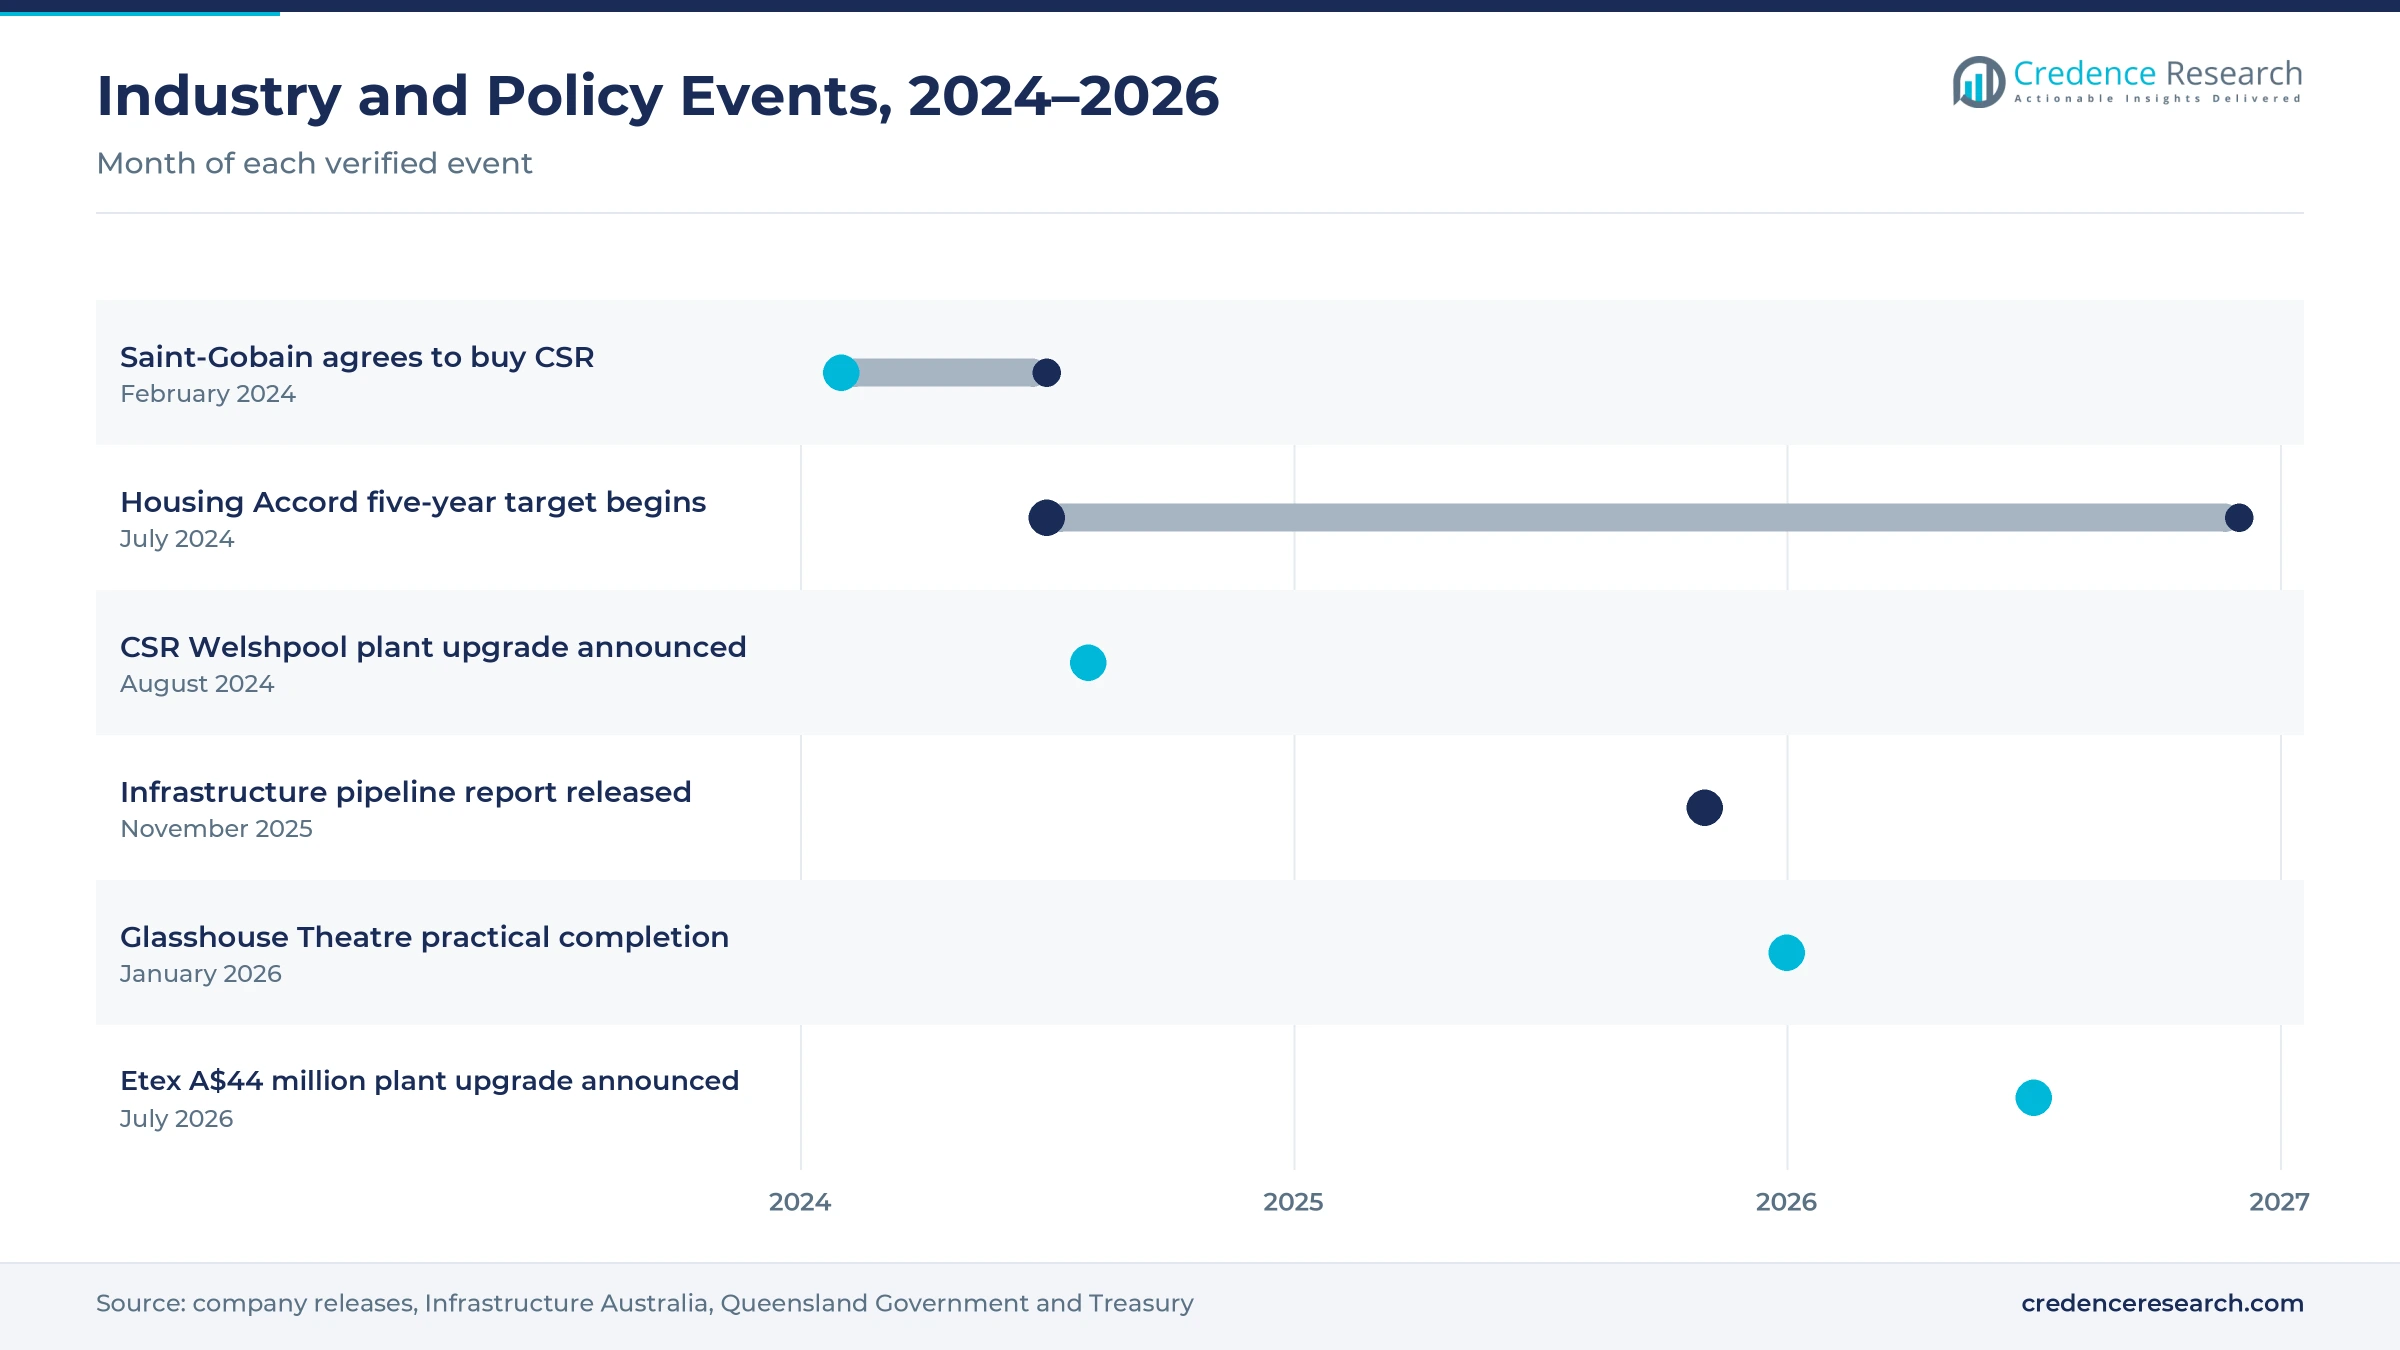This screenshot has width=2400, height=1350.
Task: Open the credenceresearch.com footer link
Action: point(2162,1303)
